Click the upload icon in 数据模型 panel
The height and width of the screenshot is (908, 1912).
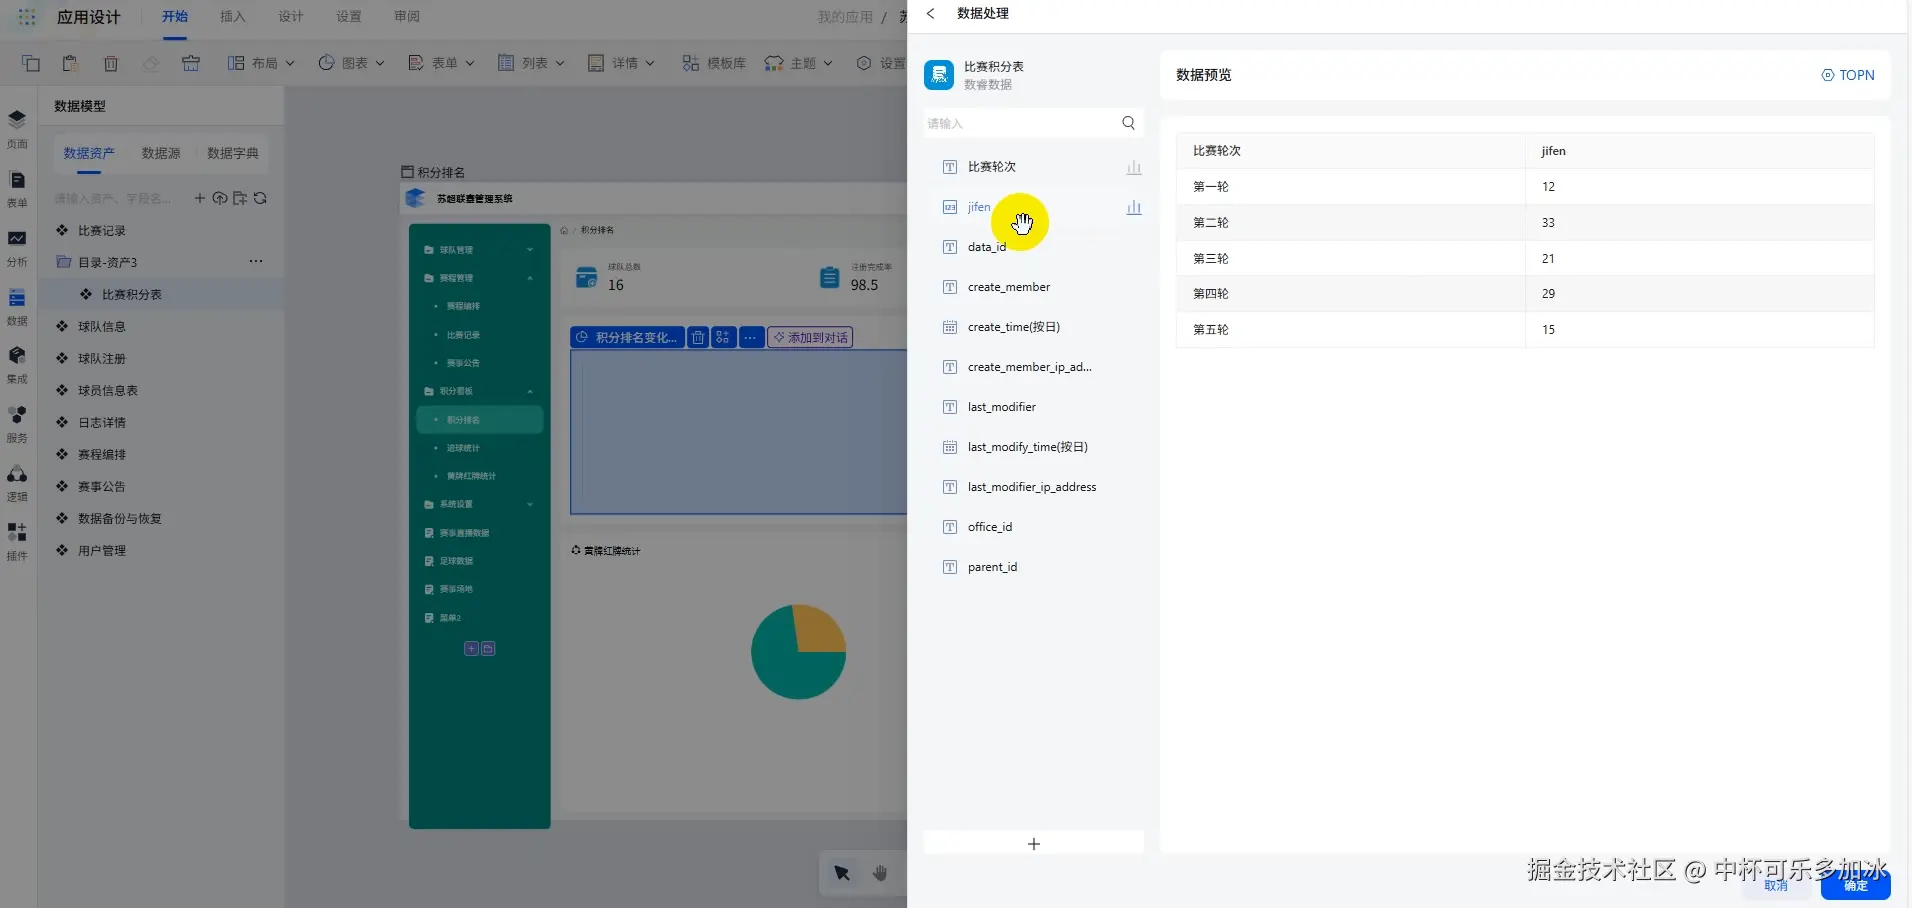220,198
